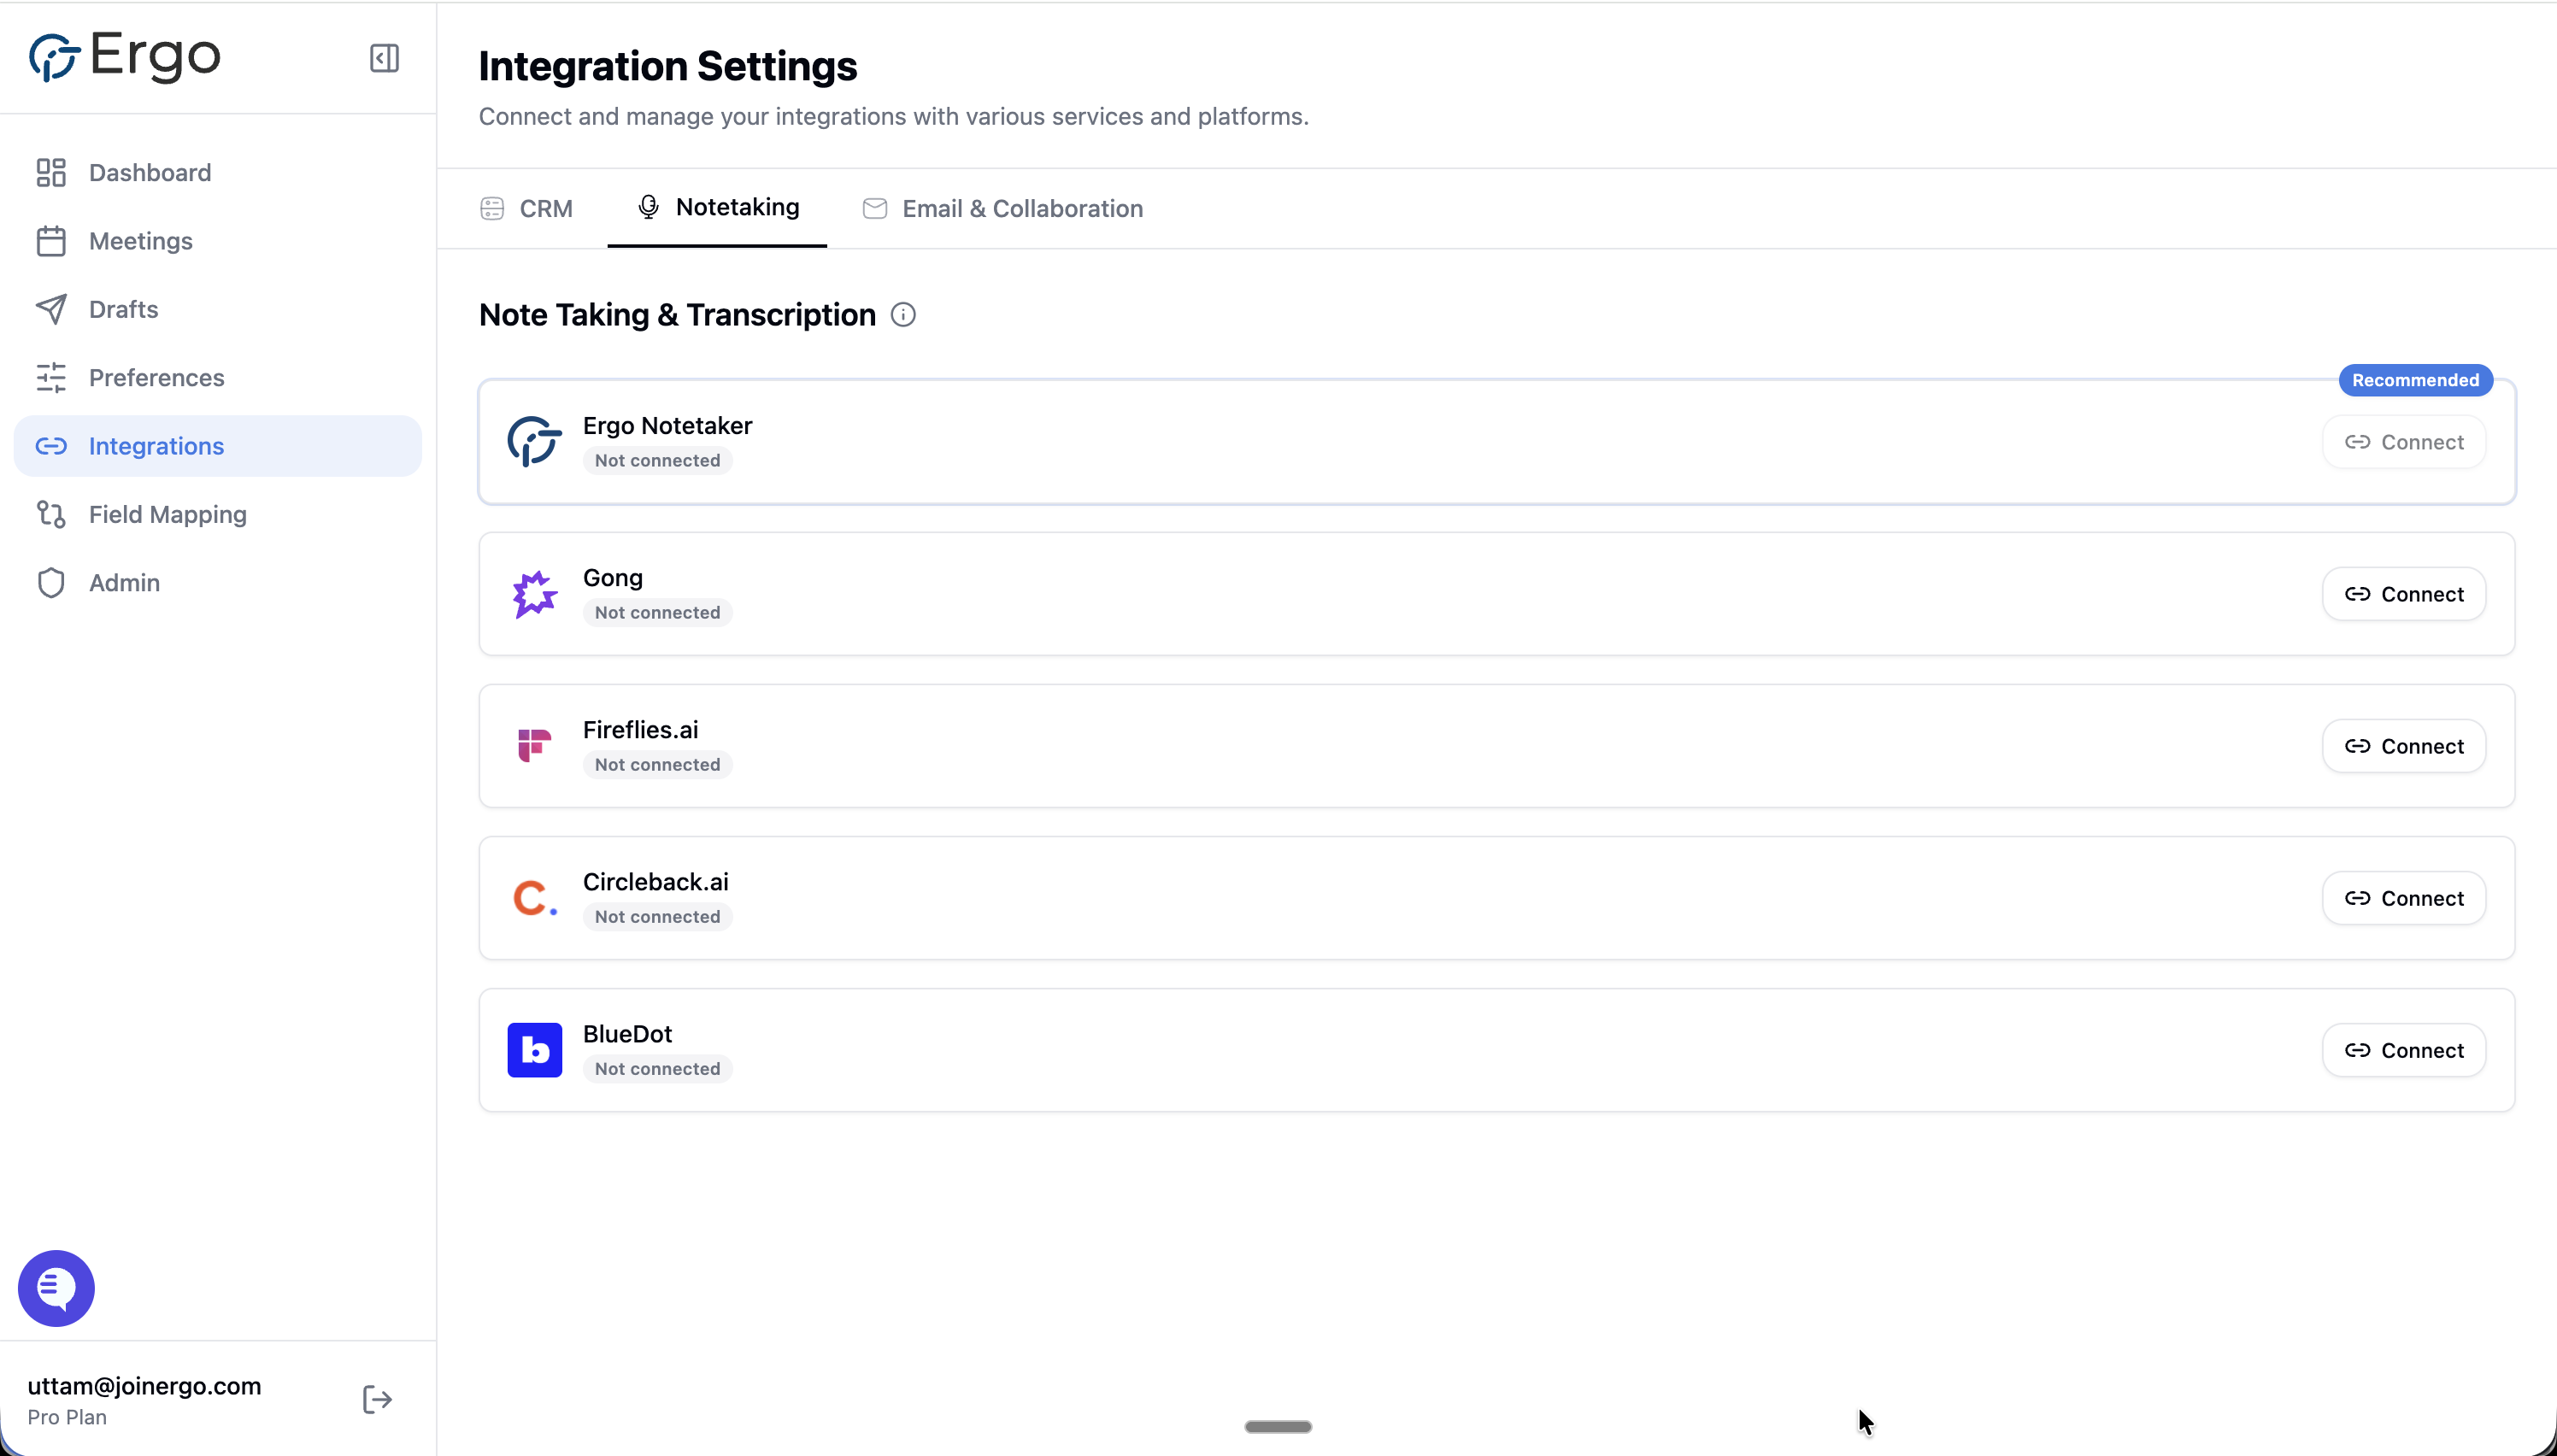Screen dimensions: 2557x1456
Task: Connect the Fireflies.ai integration
Action: click(2403, 746)
